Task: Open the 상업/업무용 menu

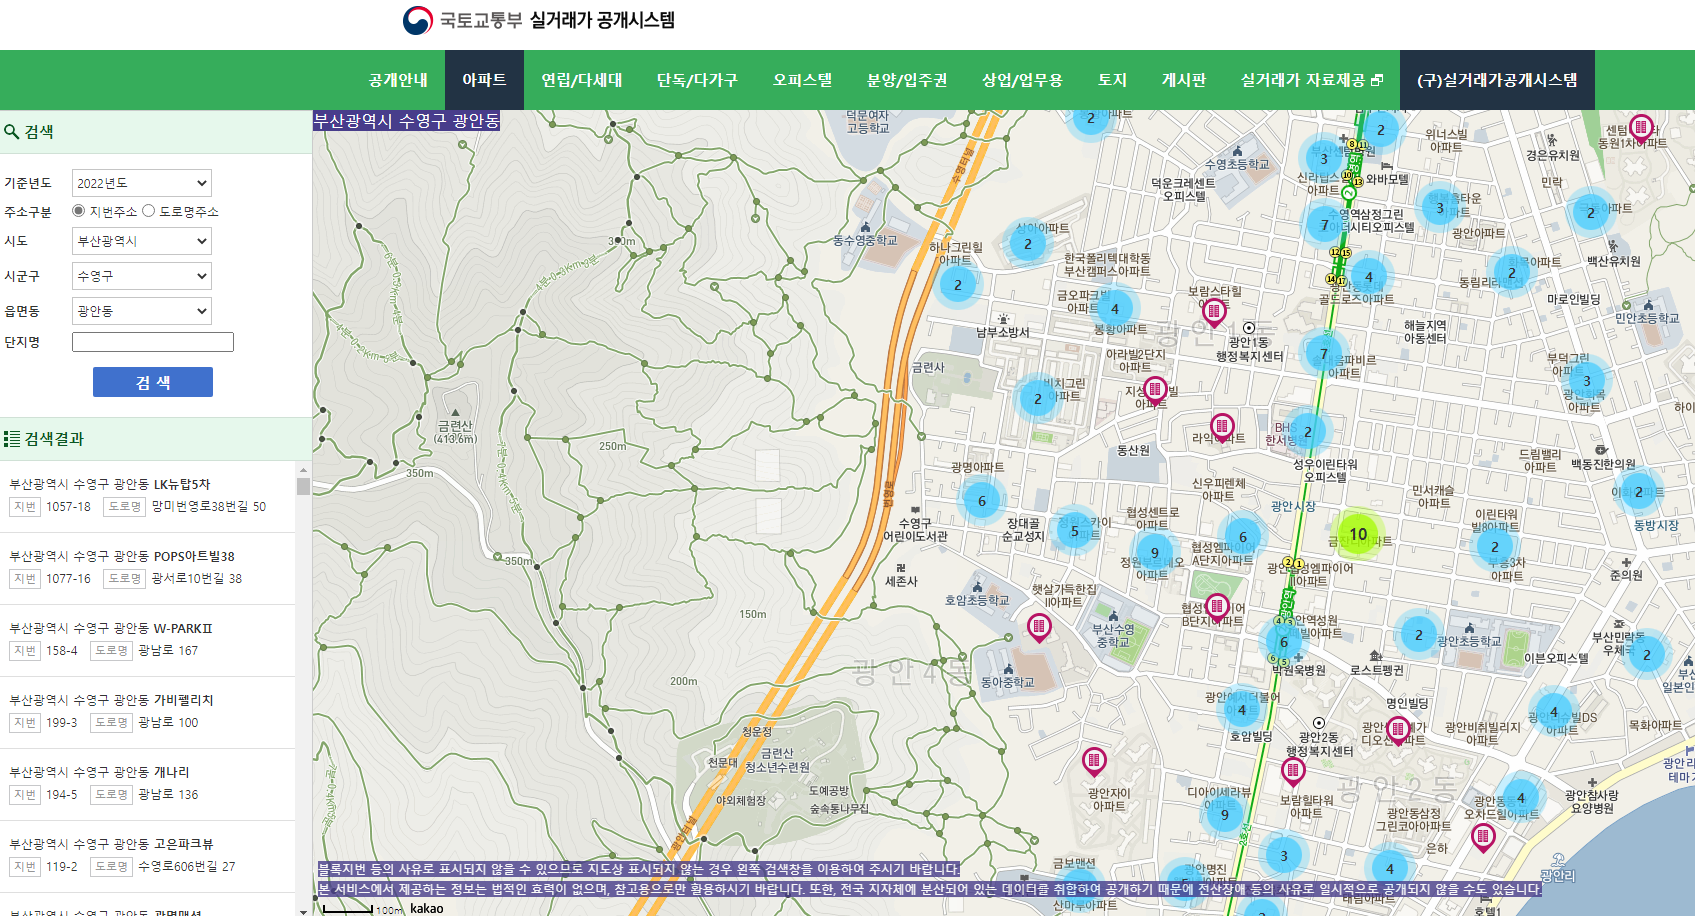Action: tap(1022, 80)
